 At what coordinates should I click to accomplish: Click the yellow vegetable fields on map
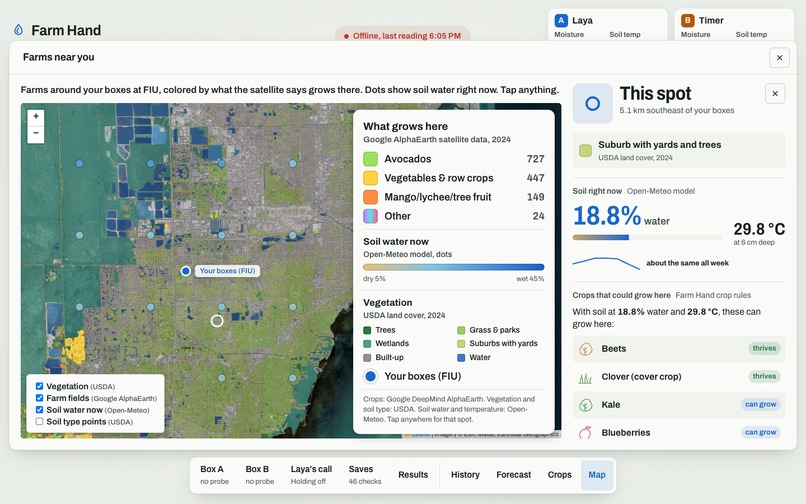(74, 348)
